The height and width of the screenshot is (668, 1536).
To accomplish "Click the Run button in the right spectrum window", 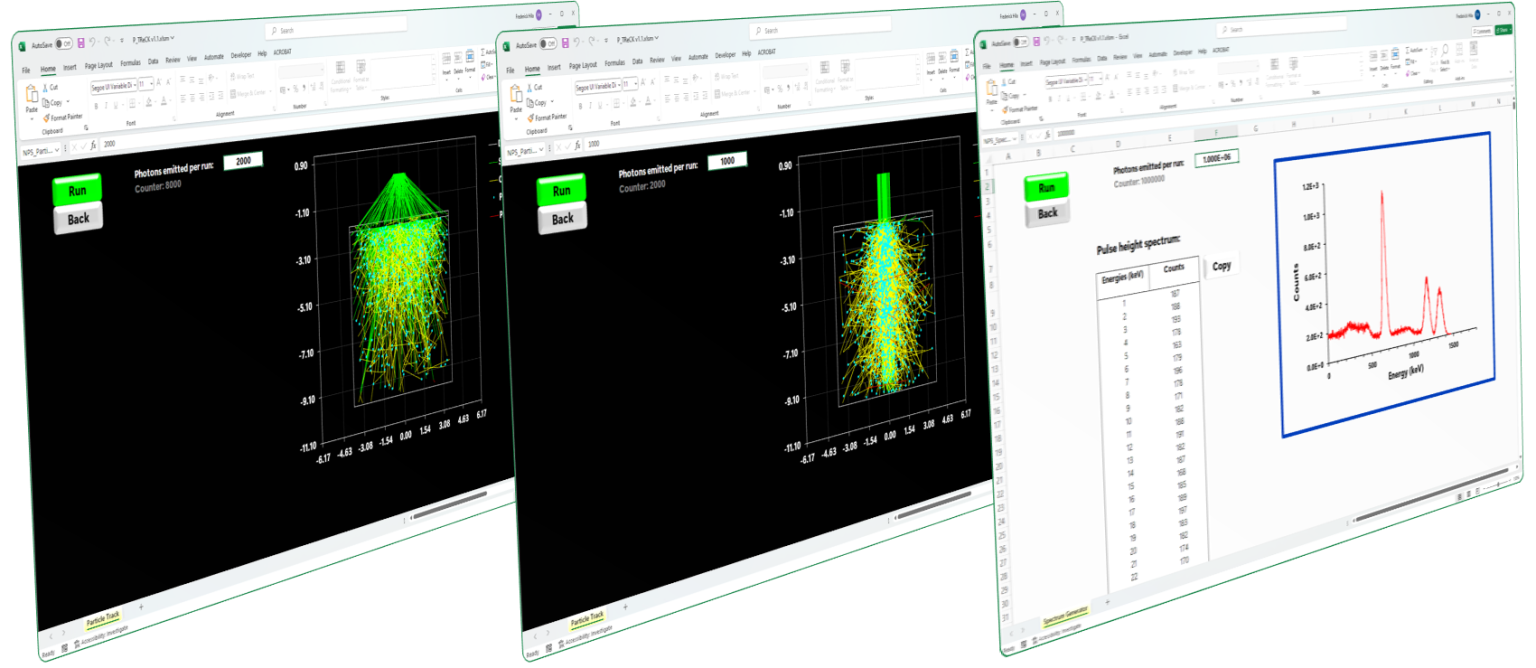I will [1047, 187].
